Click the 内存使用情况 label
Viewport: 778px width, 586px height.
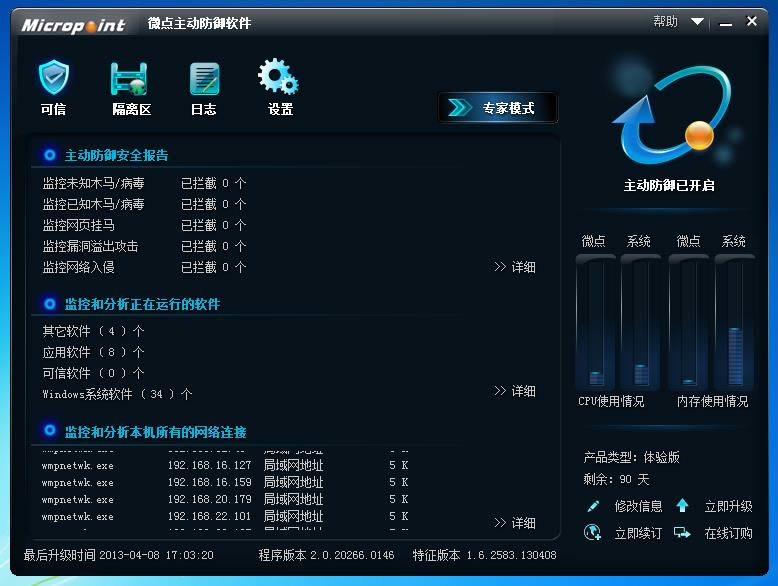pyautogui.click(x=713, y=401)
